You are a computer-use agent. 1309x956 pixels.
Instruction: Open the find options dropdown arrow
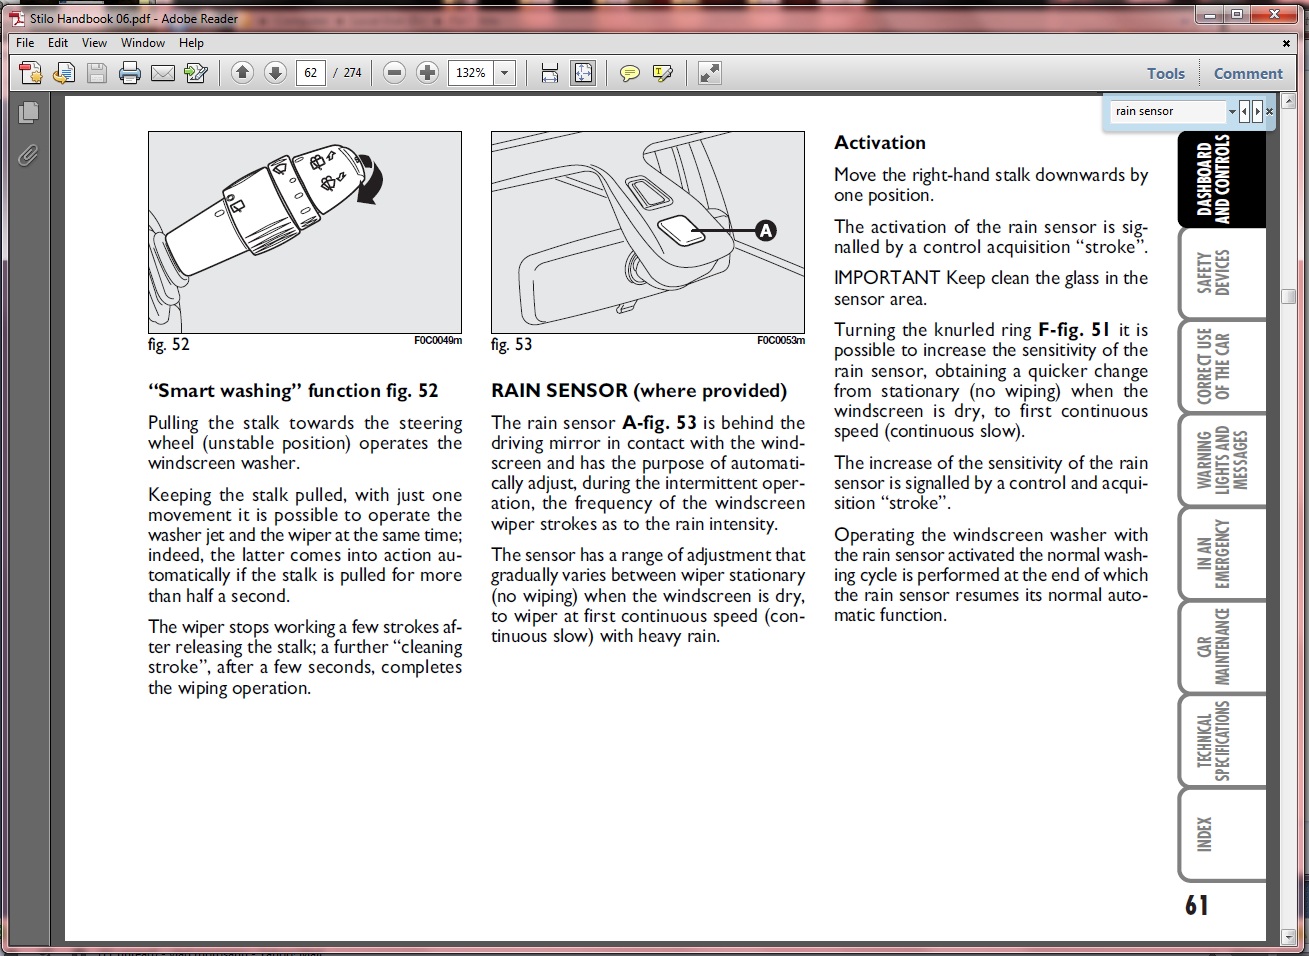pyautogui.click(x=1232, y=111)
